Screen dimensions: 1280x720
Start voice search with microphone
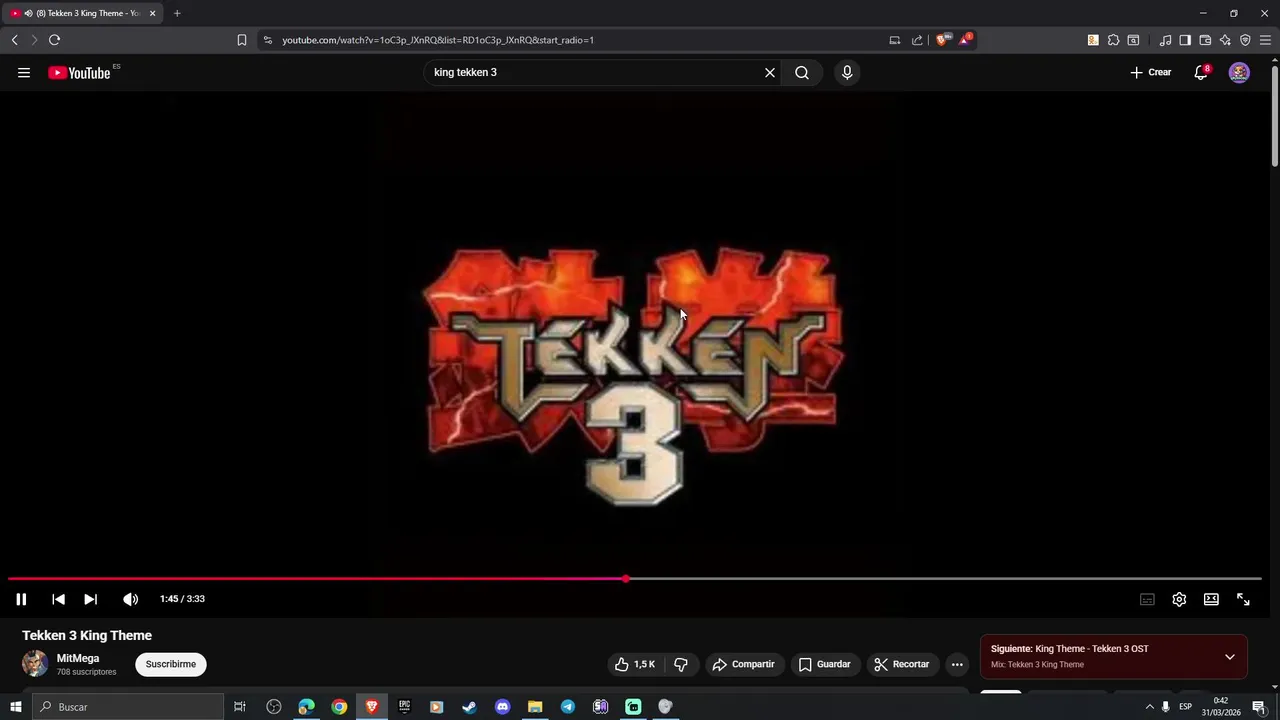pos(847,73)
